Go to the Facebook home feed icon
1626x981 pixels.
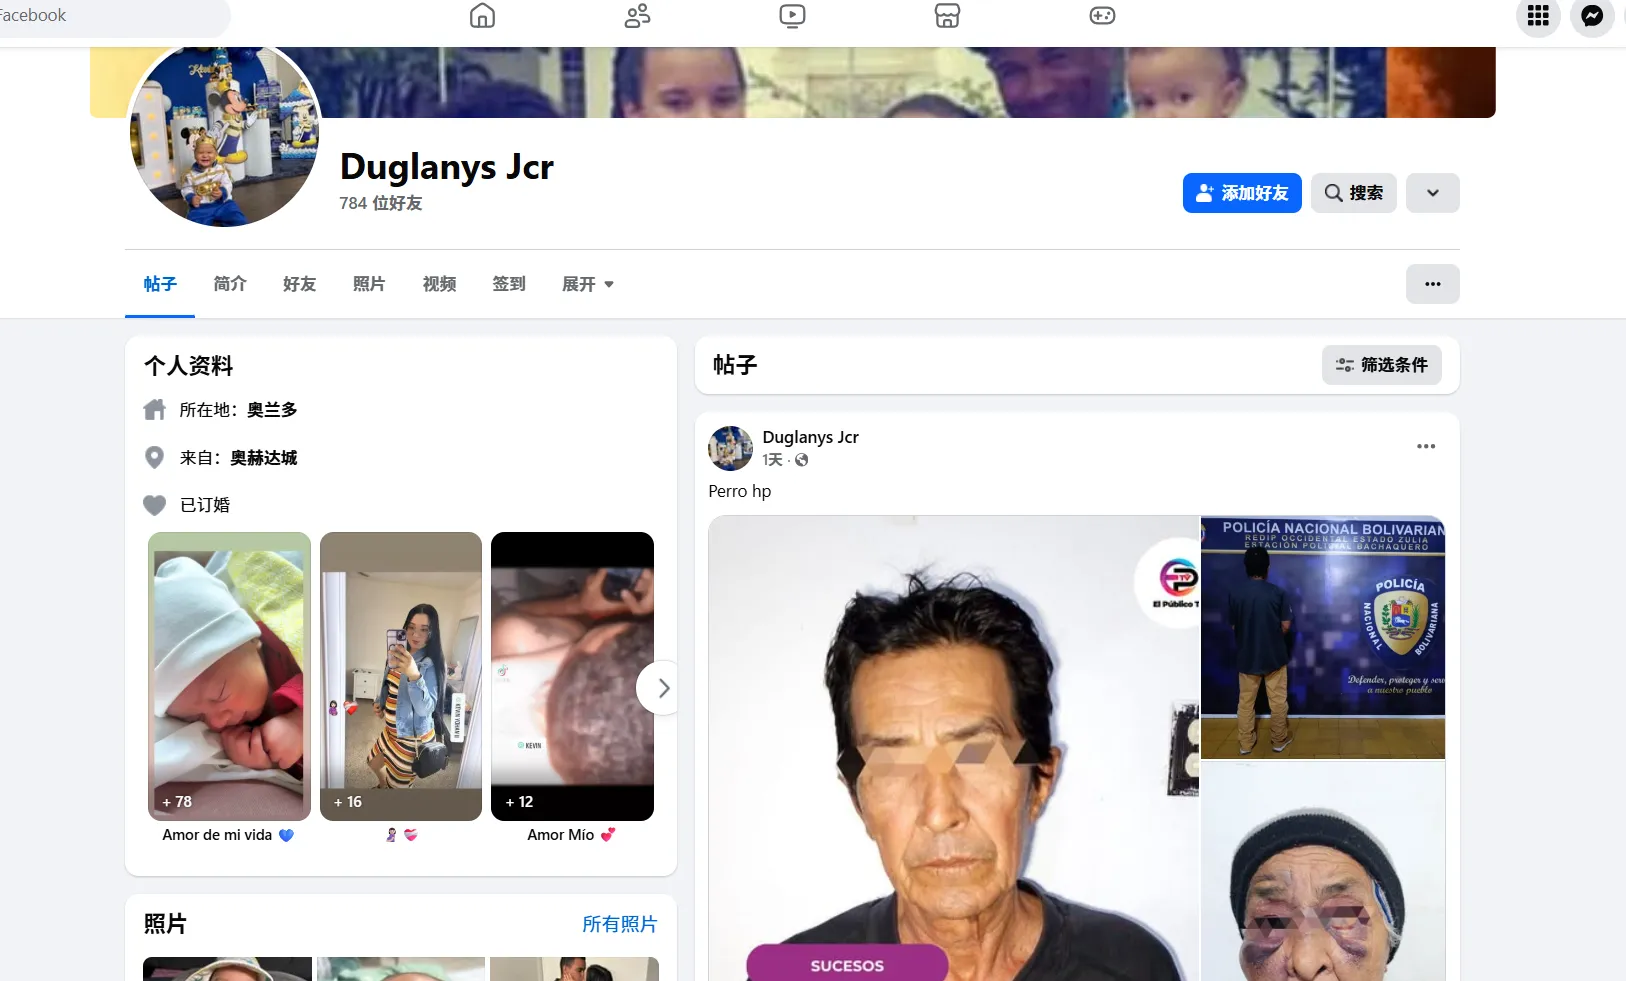[483, 16]
